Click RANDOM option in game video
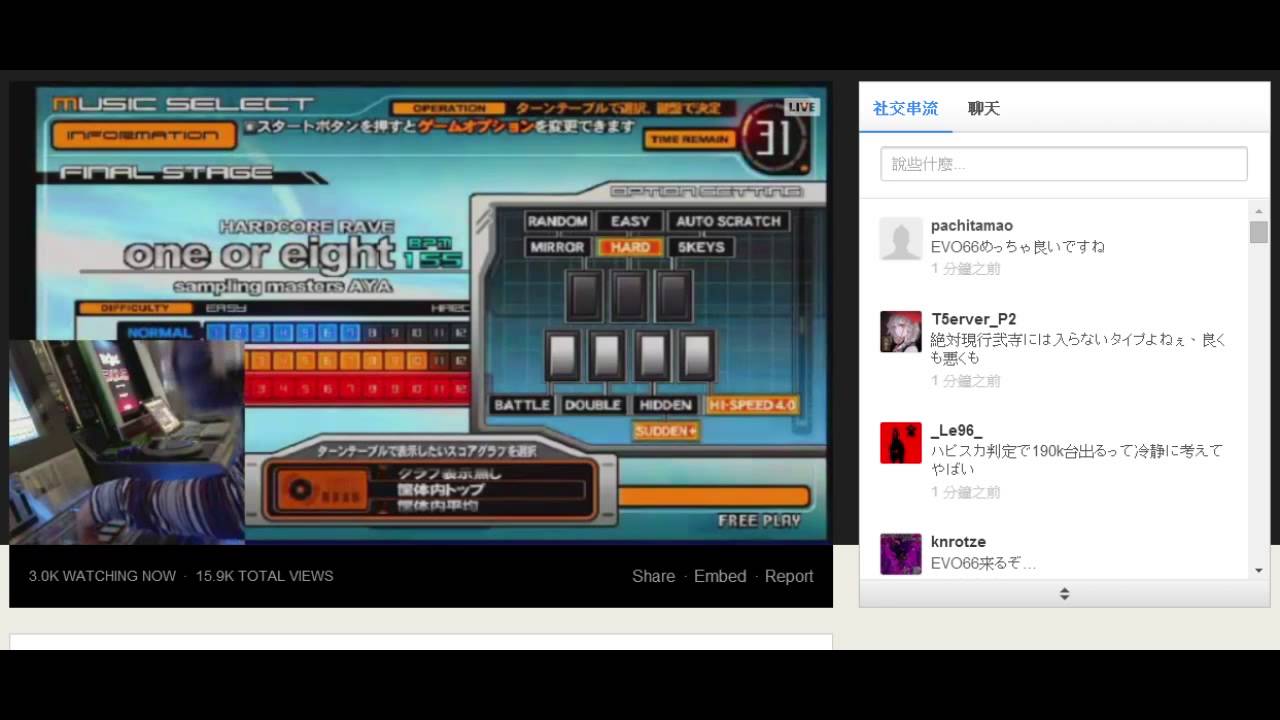 (x=557, y=221)
